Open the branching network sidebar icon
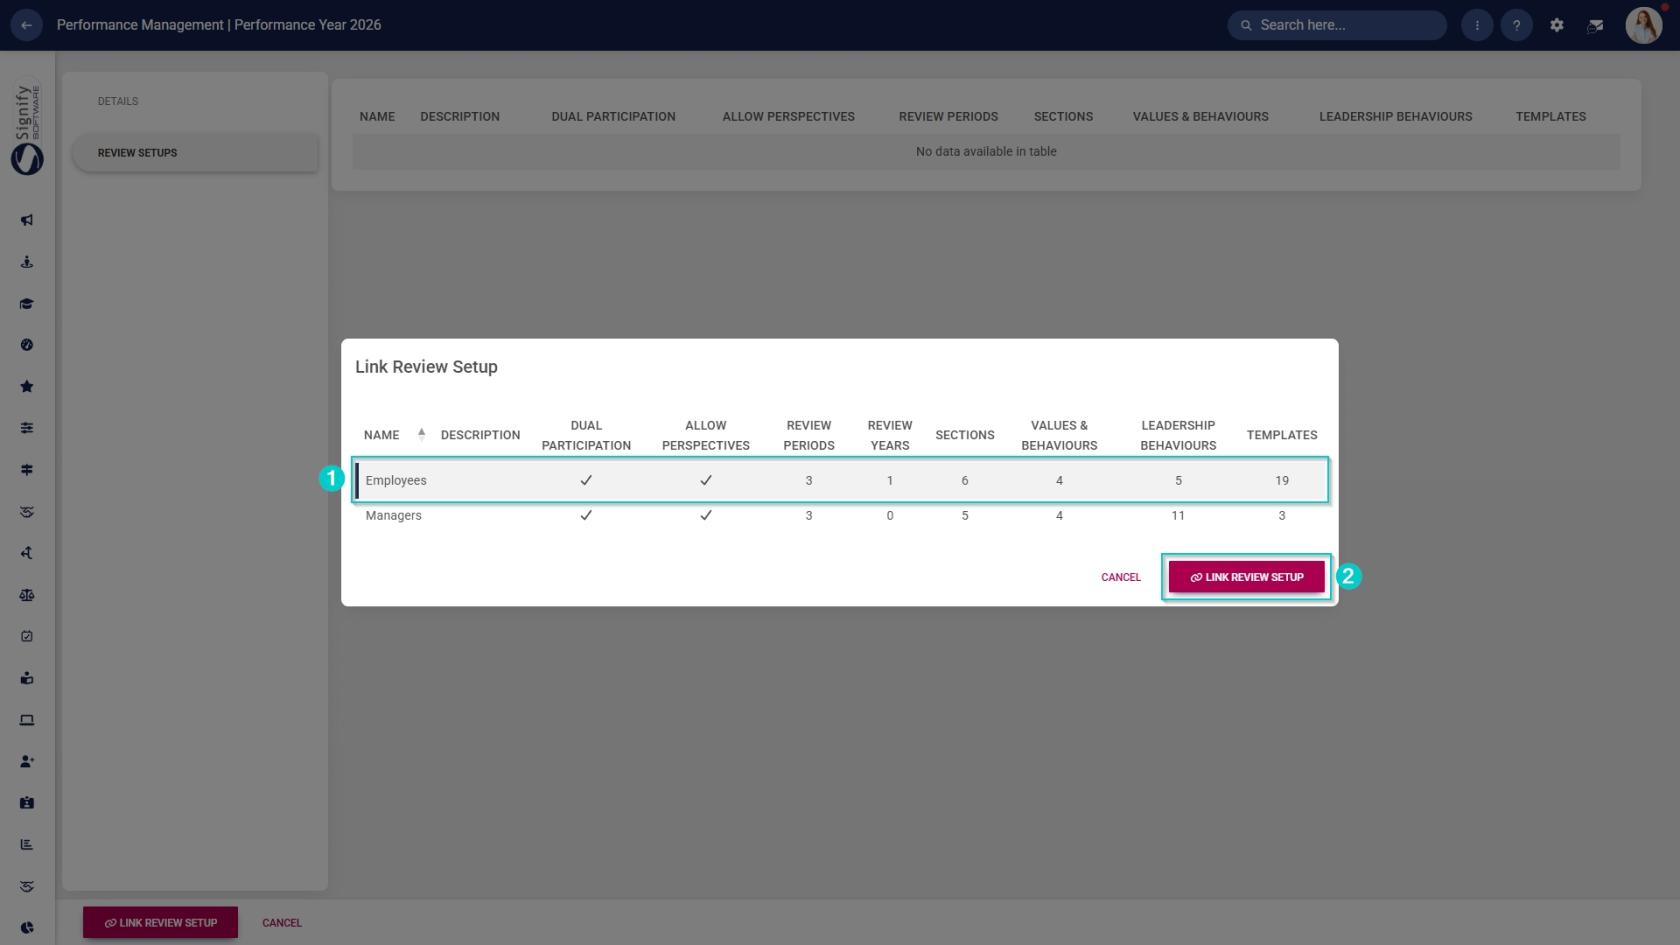 (x=27, y=553)
